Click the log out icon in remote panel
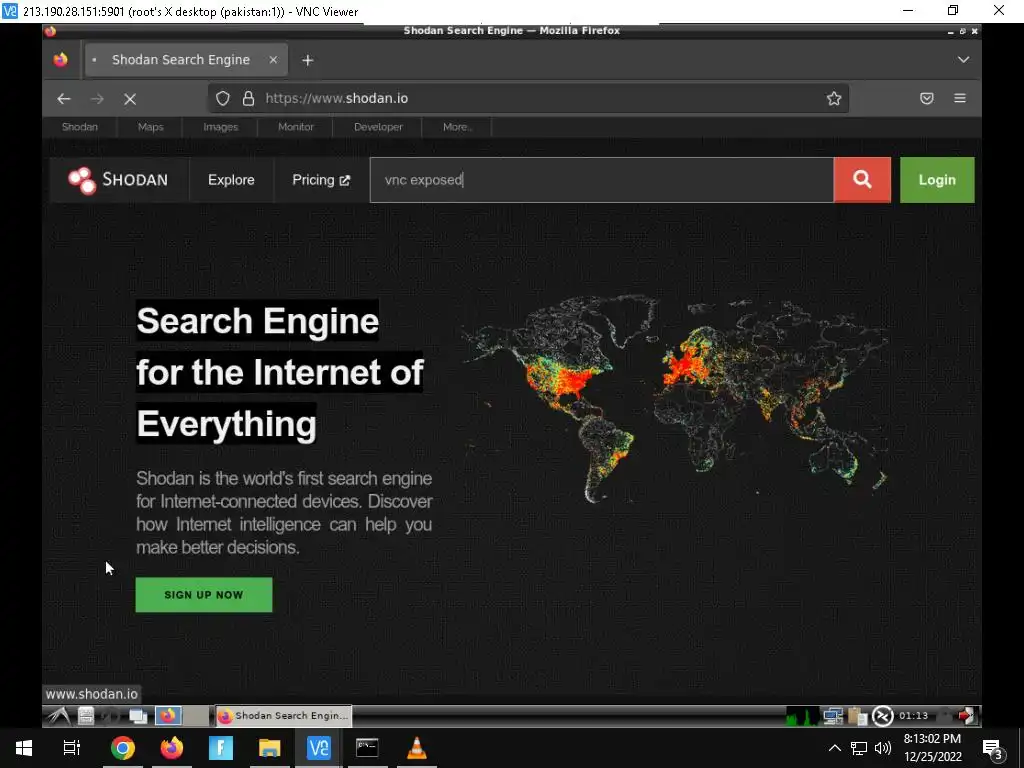Screen dimensions: 1024x768 click(967, 716)
